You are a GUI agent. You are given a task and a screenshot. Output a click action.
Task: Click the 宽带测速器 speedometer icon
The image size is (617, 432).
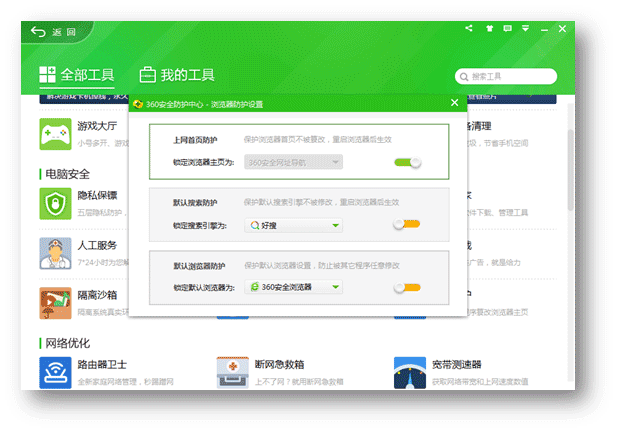tap(410, 372)
